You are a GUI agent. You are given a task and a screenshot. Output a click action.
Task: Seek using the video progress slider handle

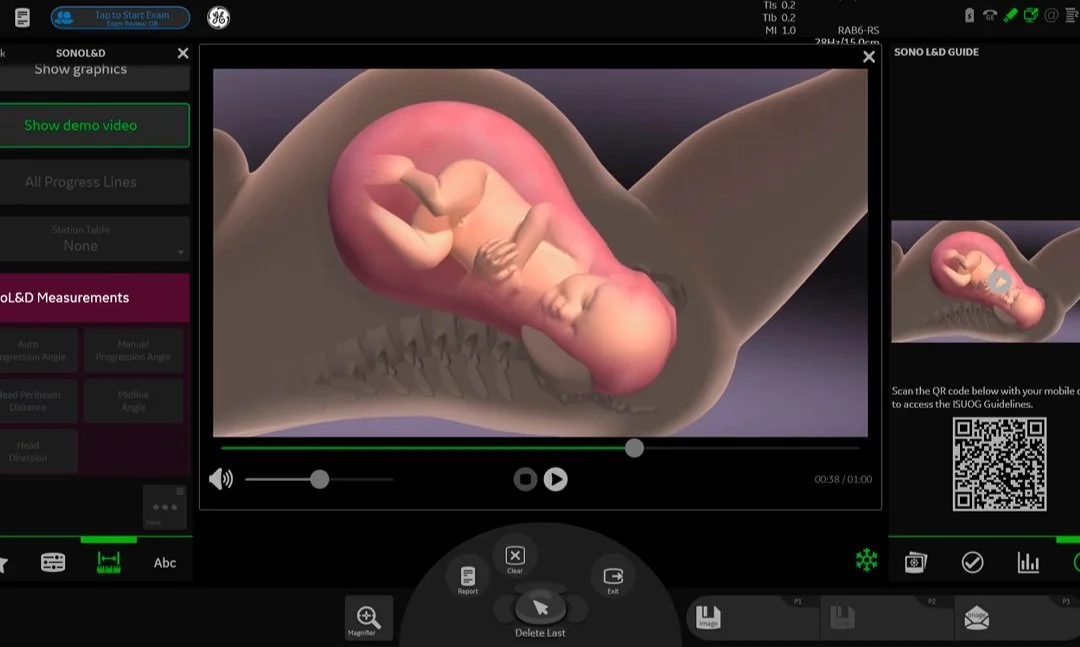tap(634, 448)
